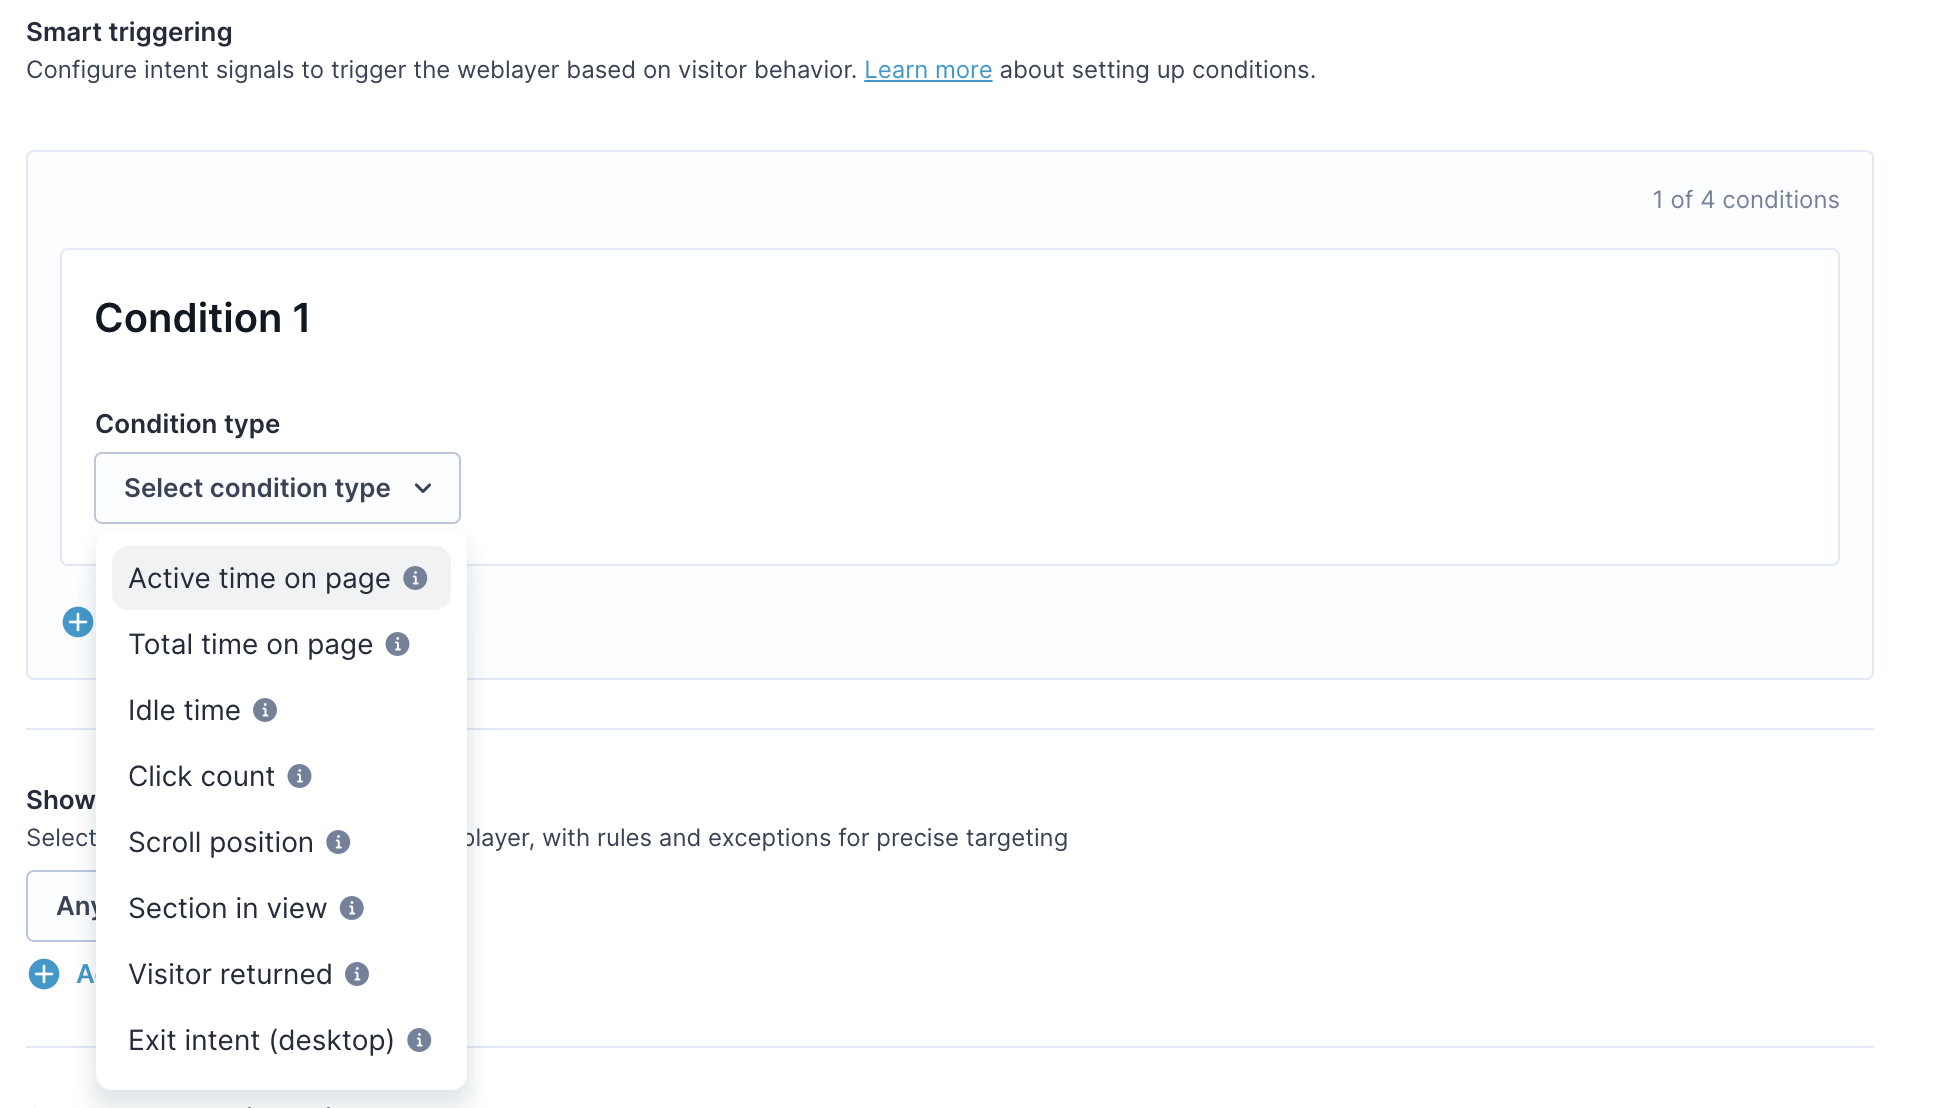Choose Exit intent (desktop) option
Screen dimensions: 1946x1108
pyautogui.click(x=281, y=1040)
